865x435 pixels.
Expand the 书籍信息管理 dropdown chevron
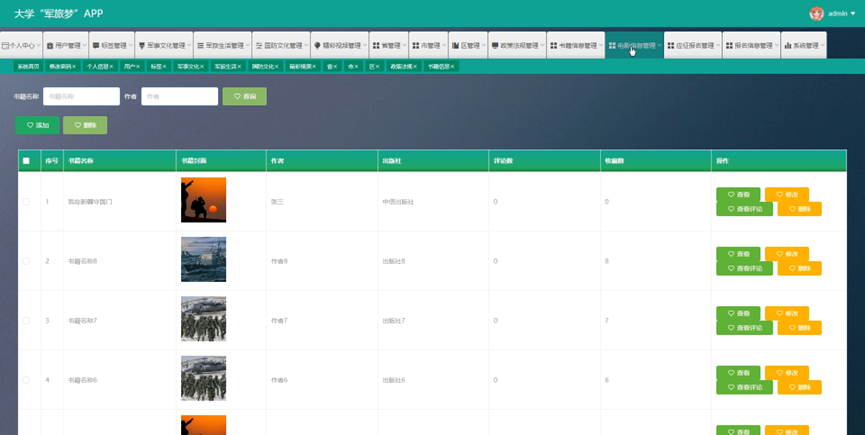coord(600,46)
